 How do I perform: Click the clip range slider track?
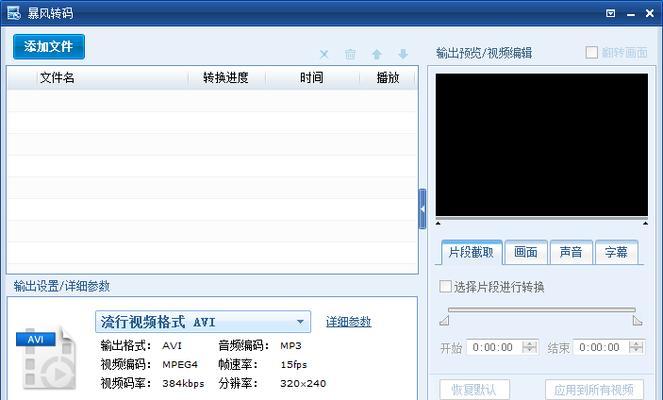click(x=542, y=310)
